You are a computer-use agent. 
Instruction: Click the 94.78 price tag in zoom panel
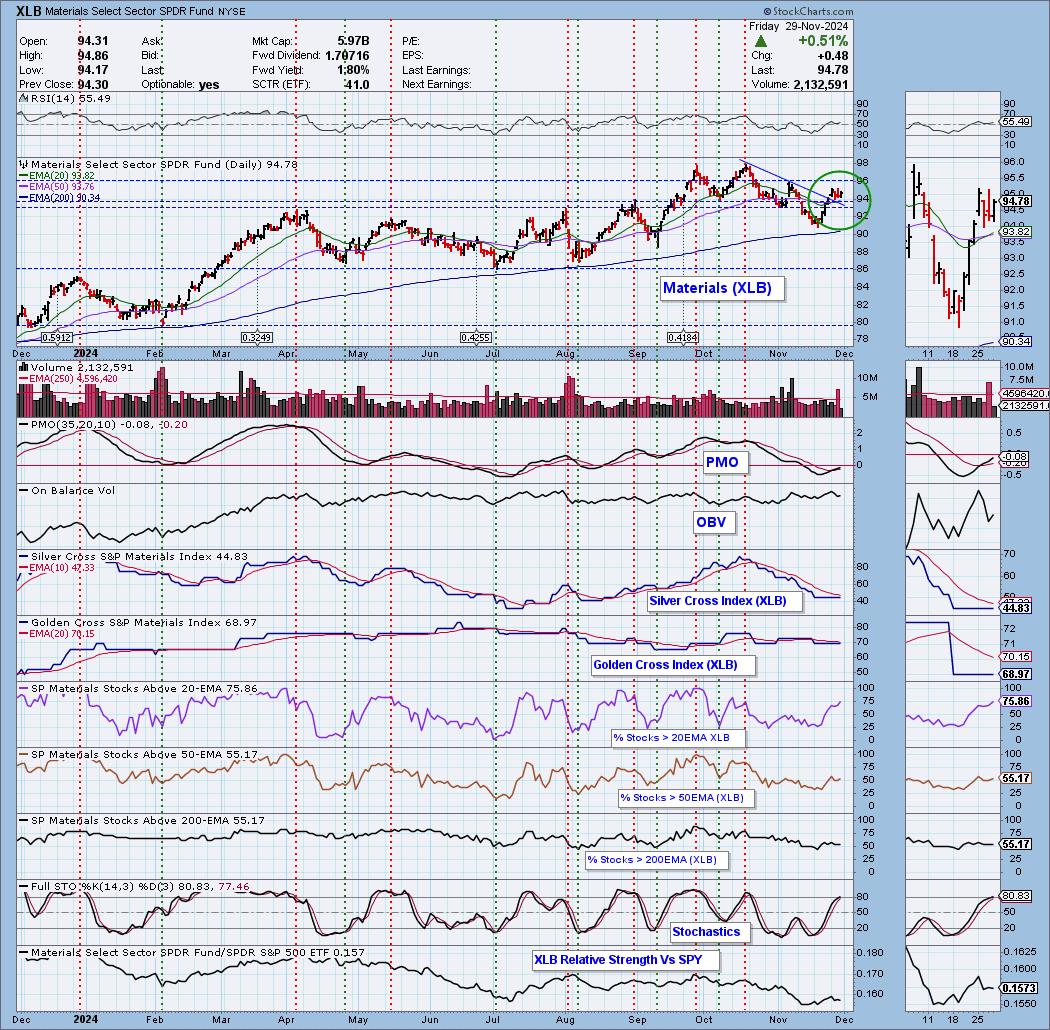pyautogui.click(x=1017, y=201)
